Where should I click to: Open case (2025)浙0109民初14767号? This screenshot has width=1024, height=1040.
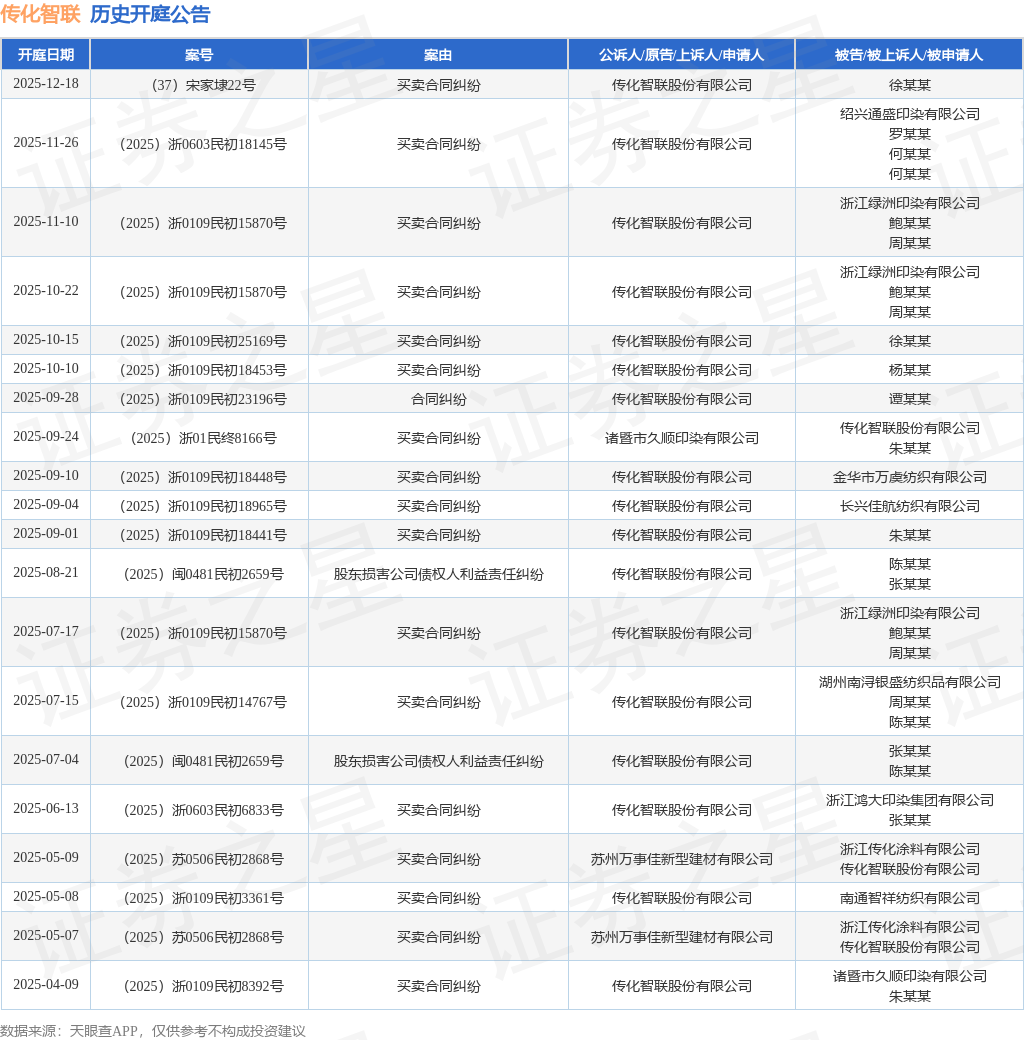tap(203, 702)
